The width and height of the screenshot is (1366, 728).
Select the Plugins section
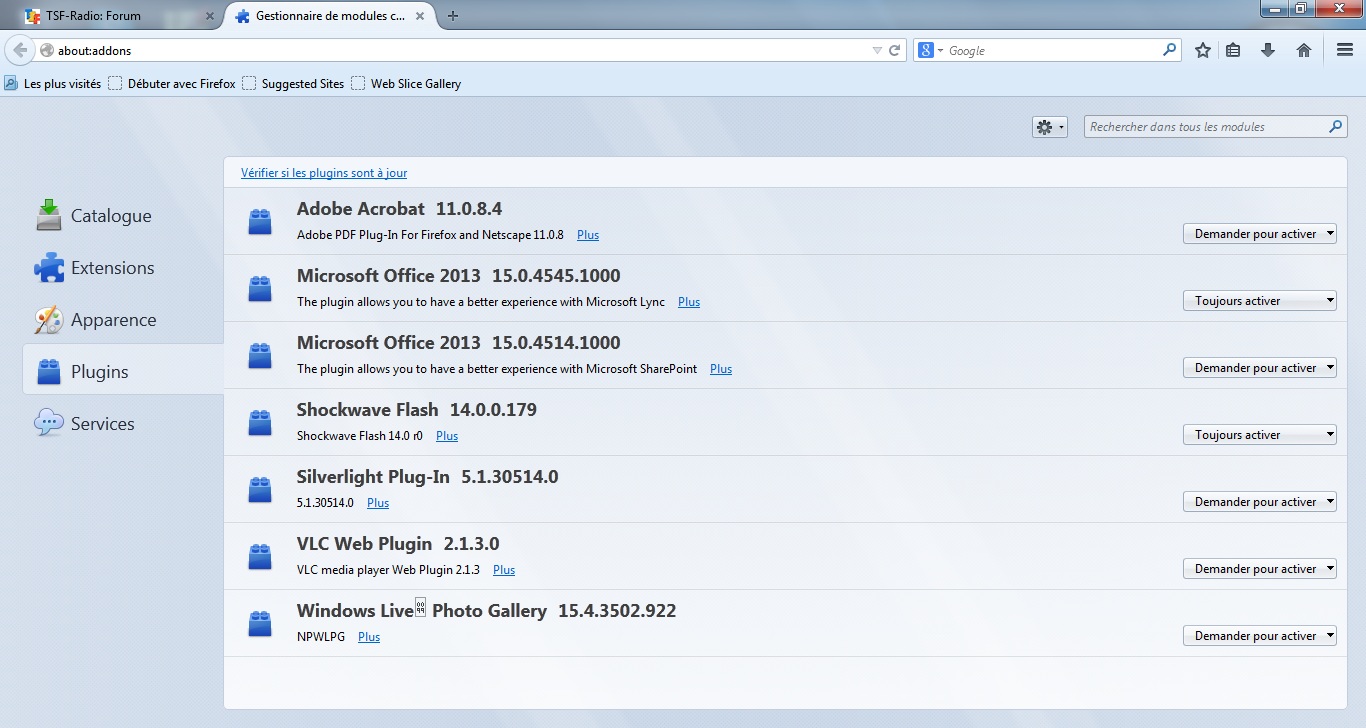click(122, 372)
